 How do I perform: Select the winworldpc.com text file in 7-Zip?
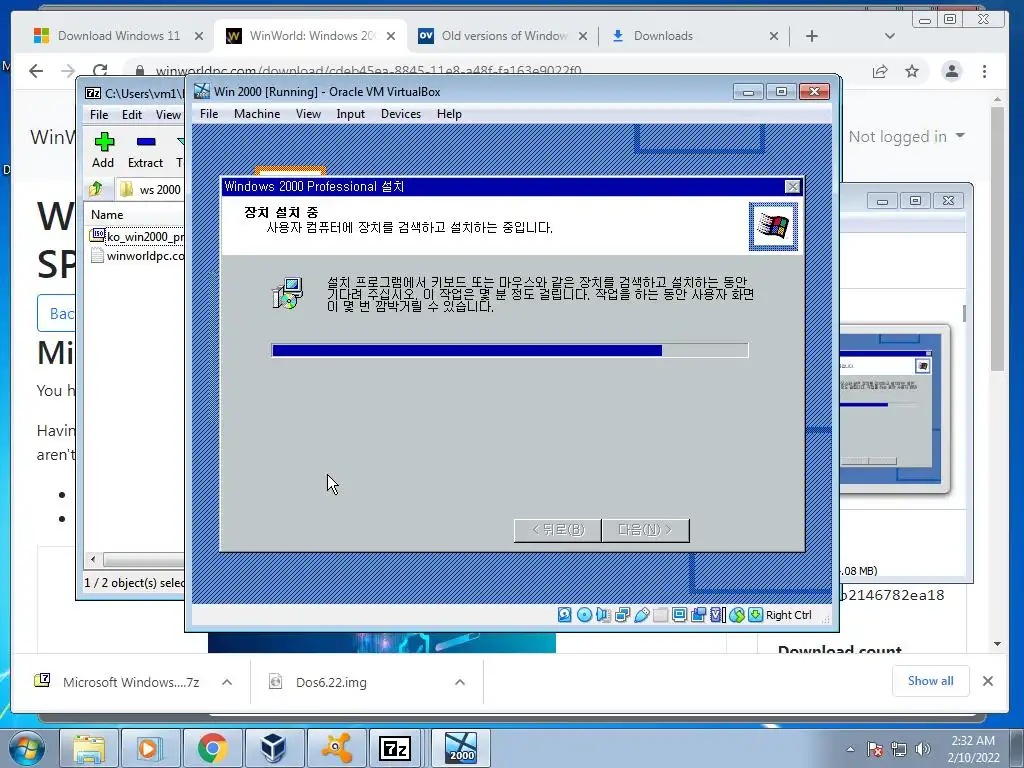[x=138, y=255]
